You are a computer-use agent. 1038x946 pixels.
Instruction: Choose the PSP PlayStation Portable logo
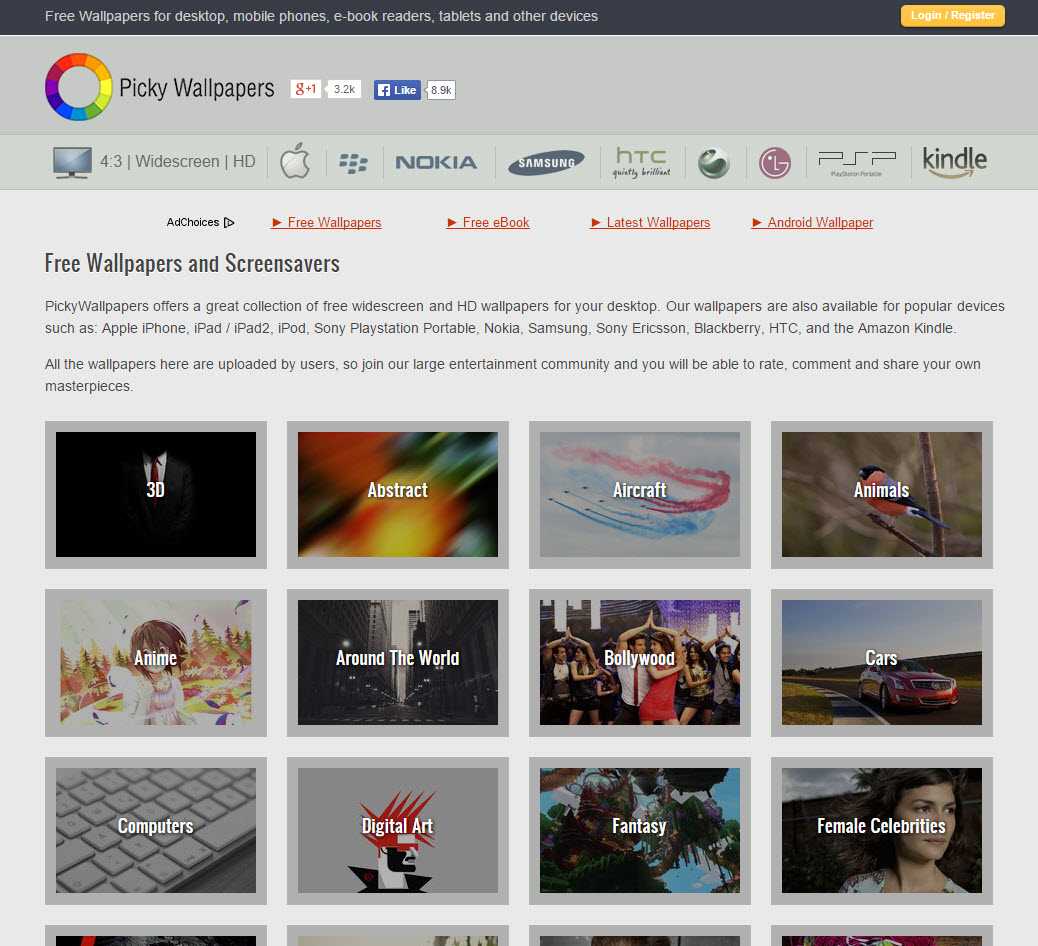pyautogui.click(x=857, y=162)
